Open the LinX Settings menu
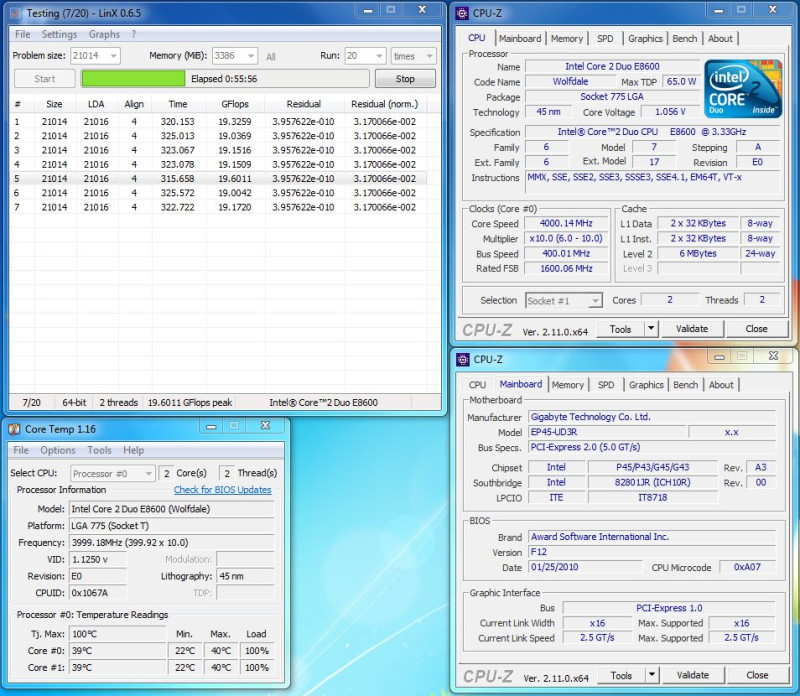The width and height of the screenshot is (800, 696). coord(59,34)
